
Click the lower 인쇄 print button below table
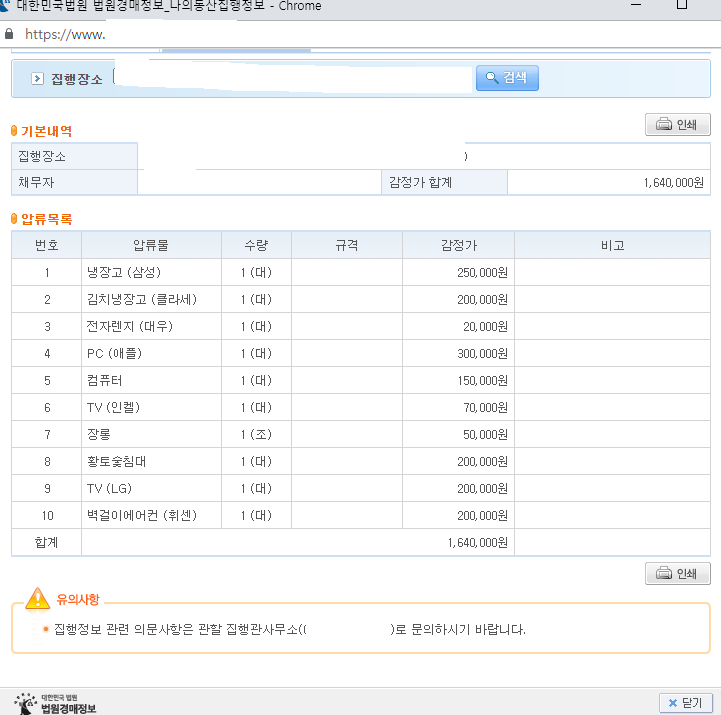coord(677,573)
